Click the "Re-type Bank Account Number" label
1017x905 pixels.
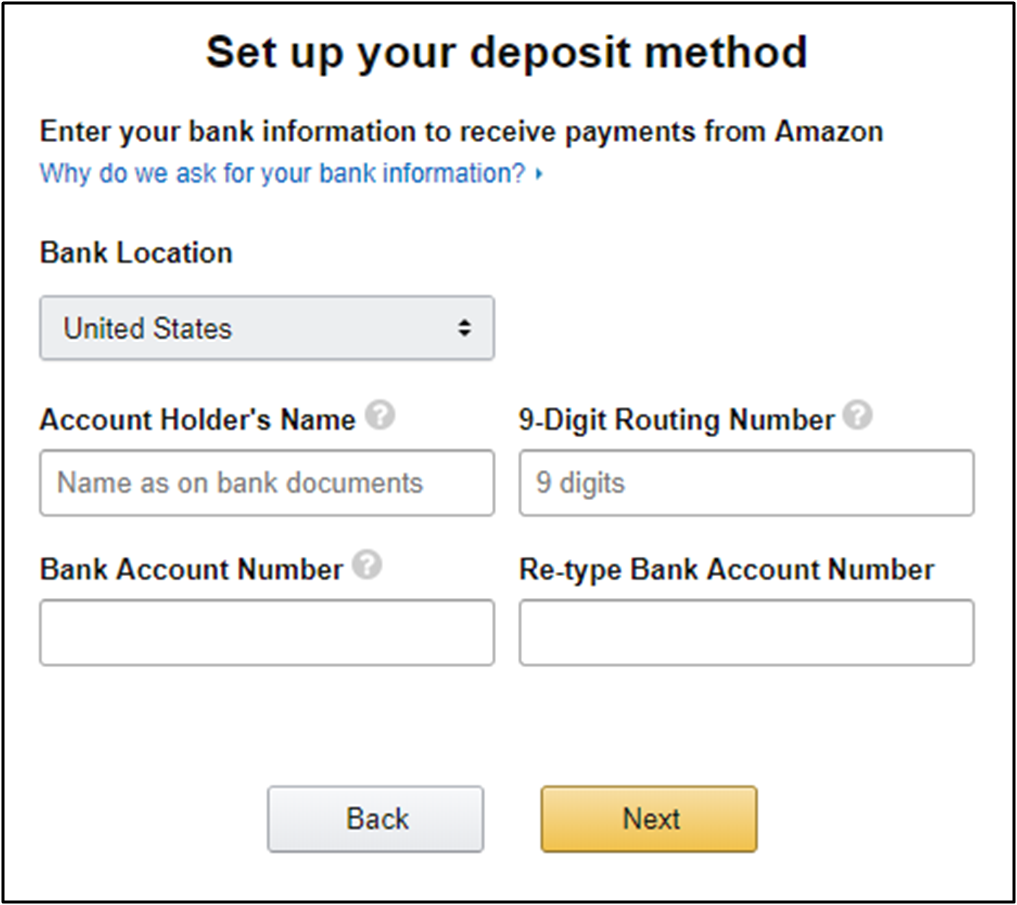(x=726, y=570)
